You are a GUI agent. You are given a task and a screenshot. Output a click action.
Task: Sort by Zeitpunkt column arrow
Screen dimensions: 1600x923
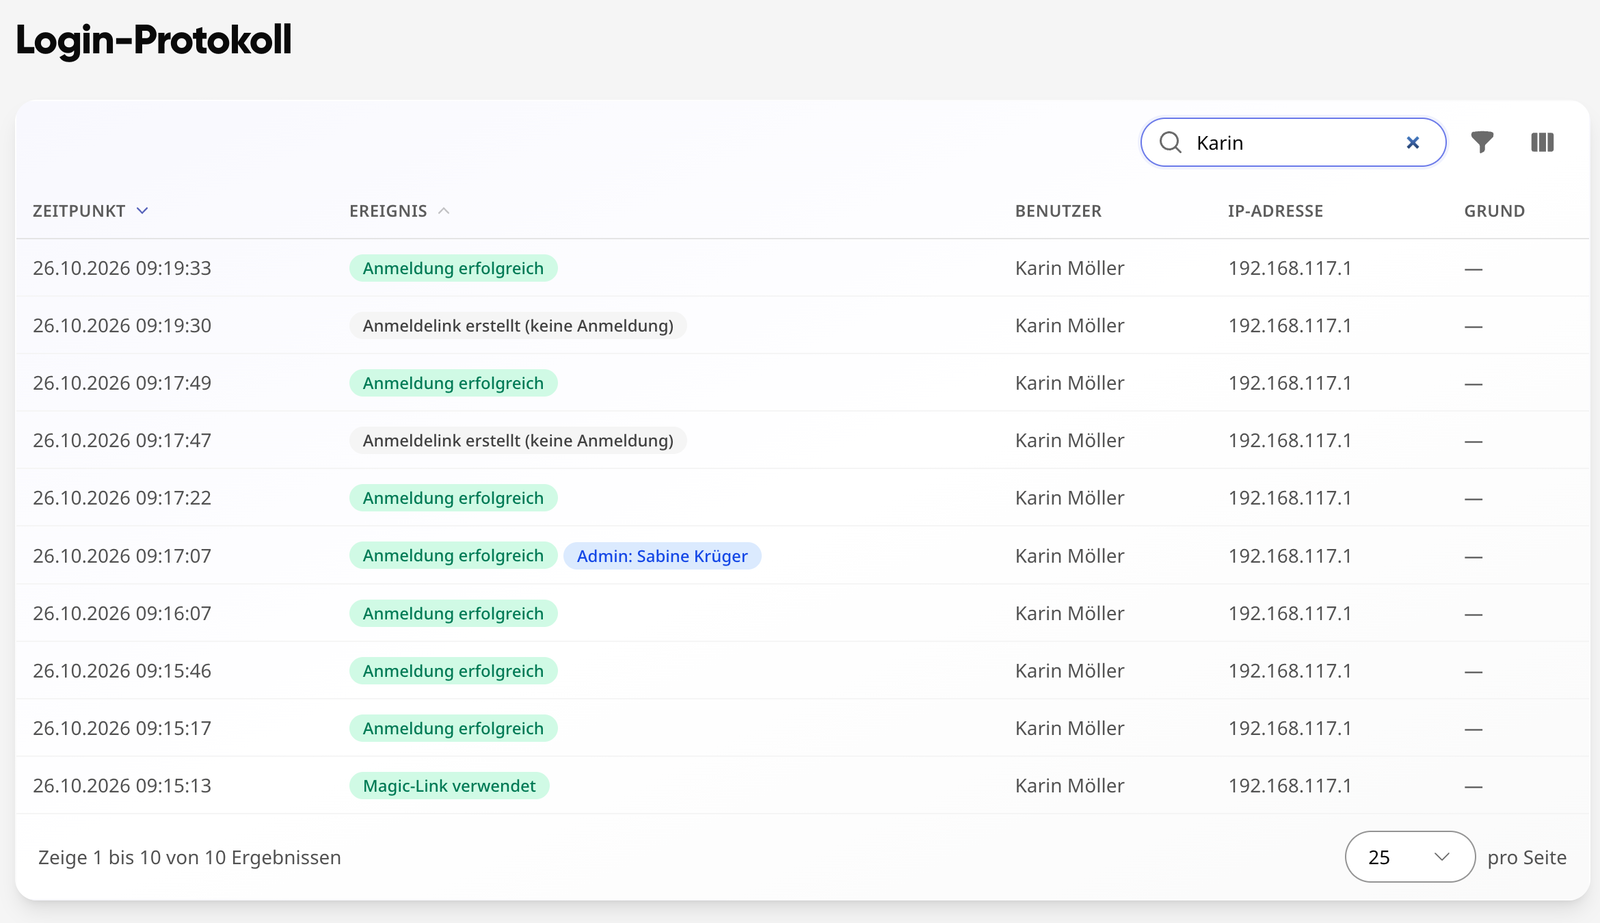click(x=142, y=211)
